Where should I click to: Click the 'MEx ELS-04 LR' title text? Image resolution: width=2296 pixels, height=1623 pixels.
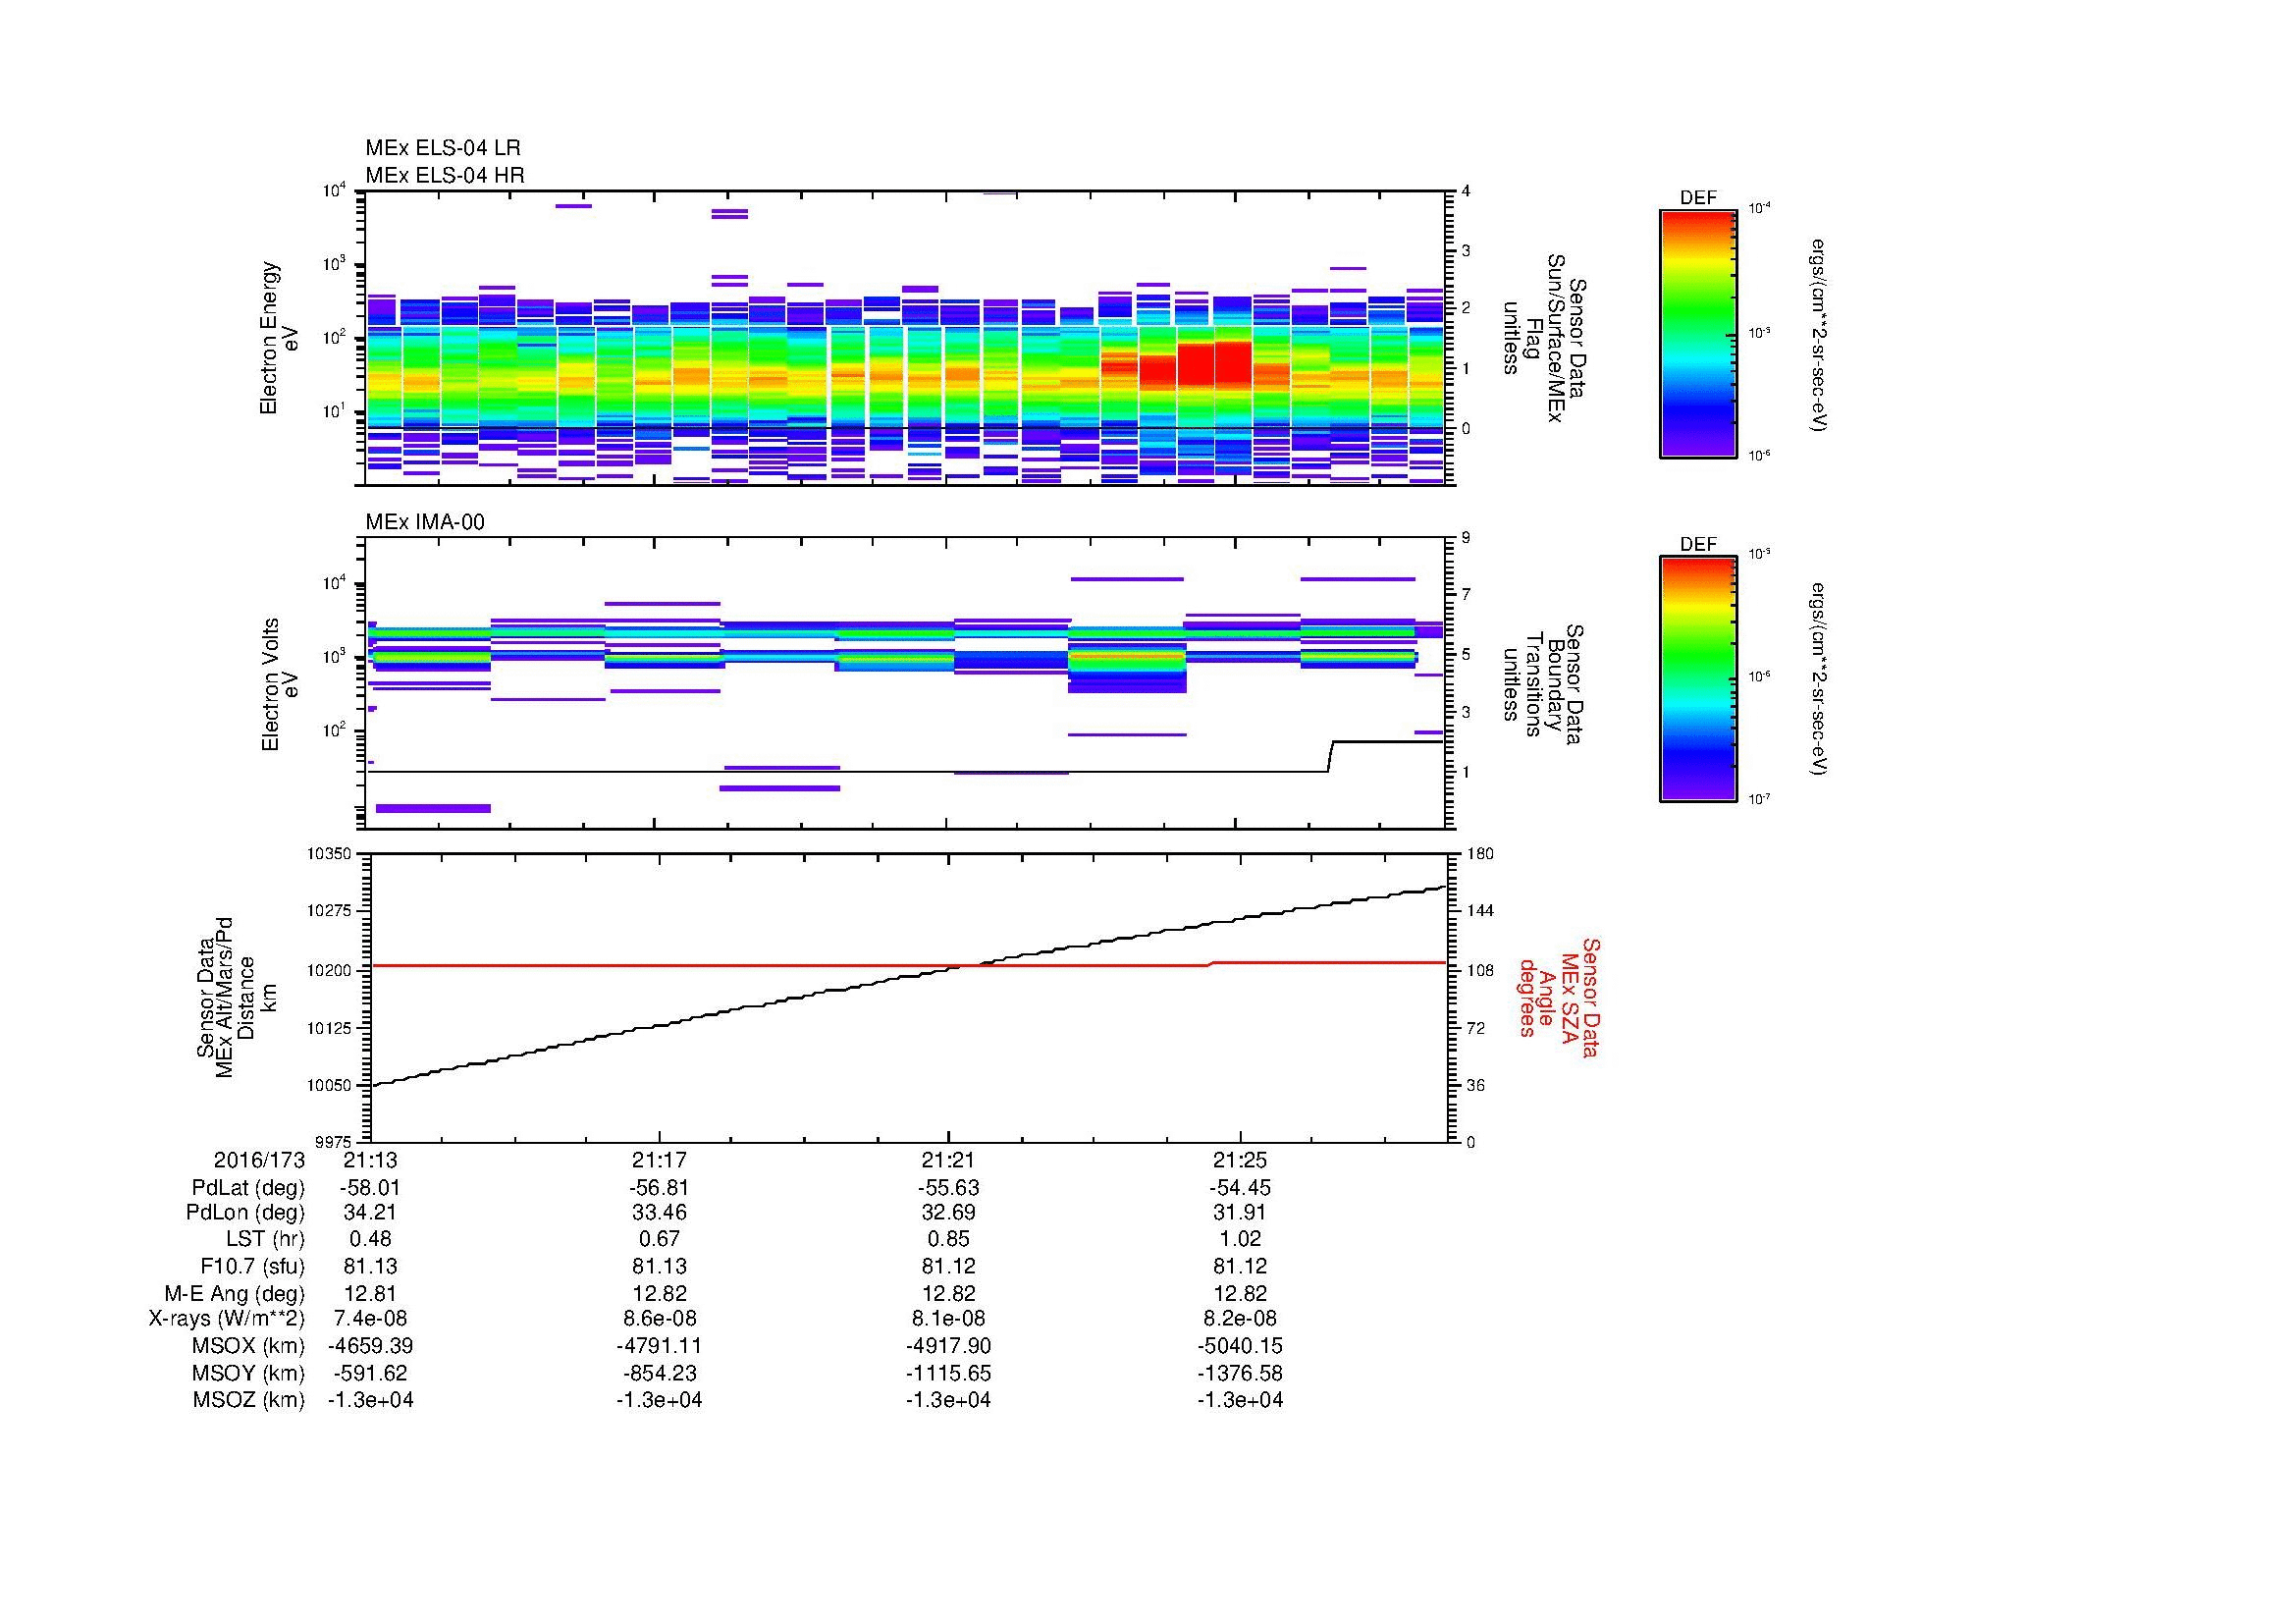click(443, 148)
